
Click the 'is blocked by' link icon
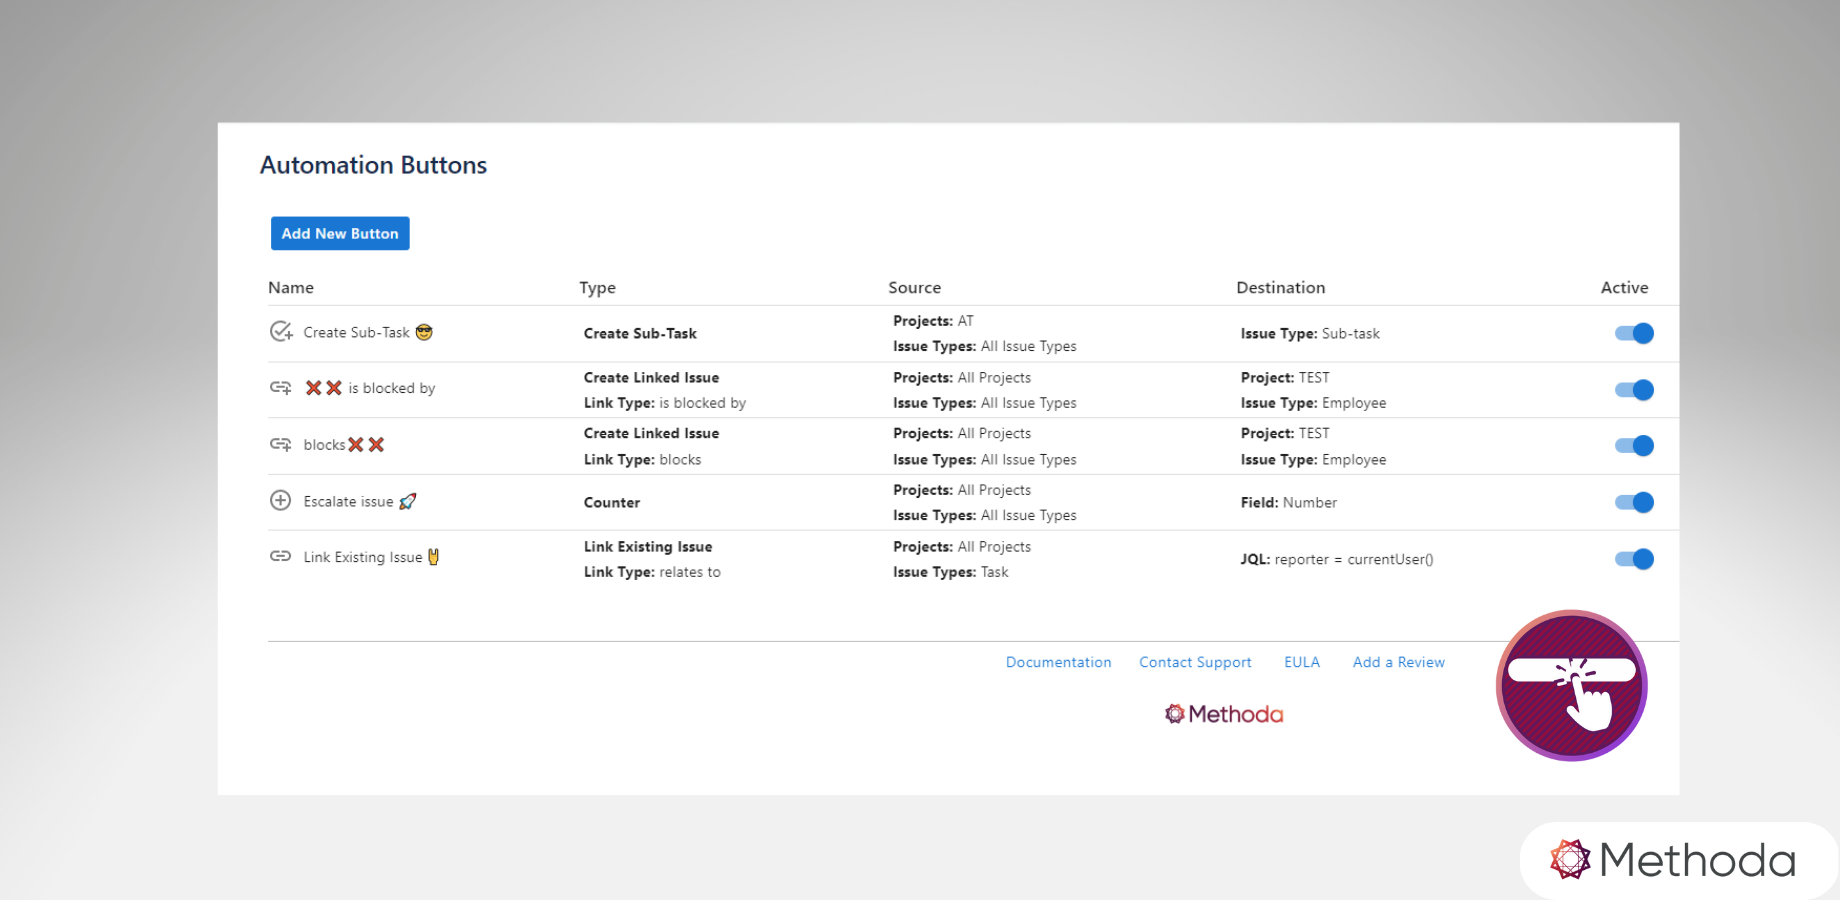tap(281, 388)
